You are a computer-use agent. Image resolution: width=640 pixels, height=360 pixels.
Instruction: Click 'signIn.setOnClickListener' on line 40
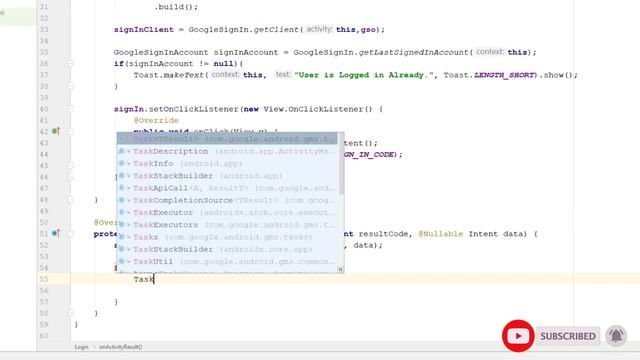[x=177, y=109]
